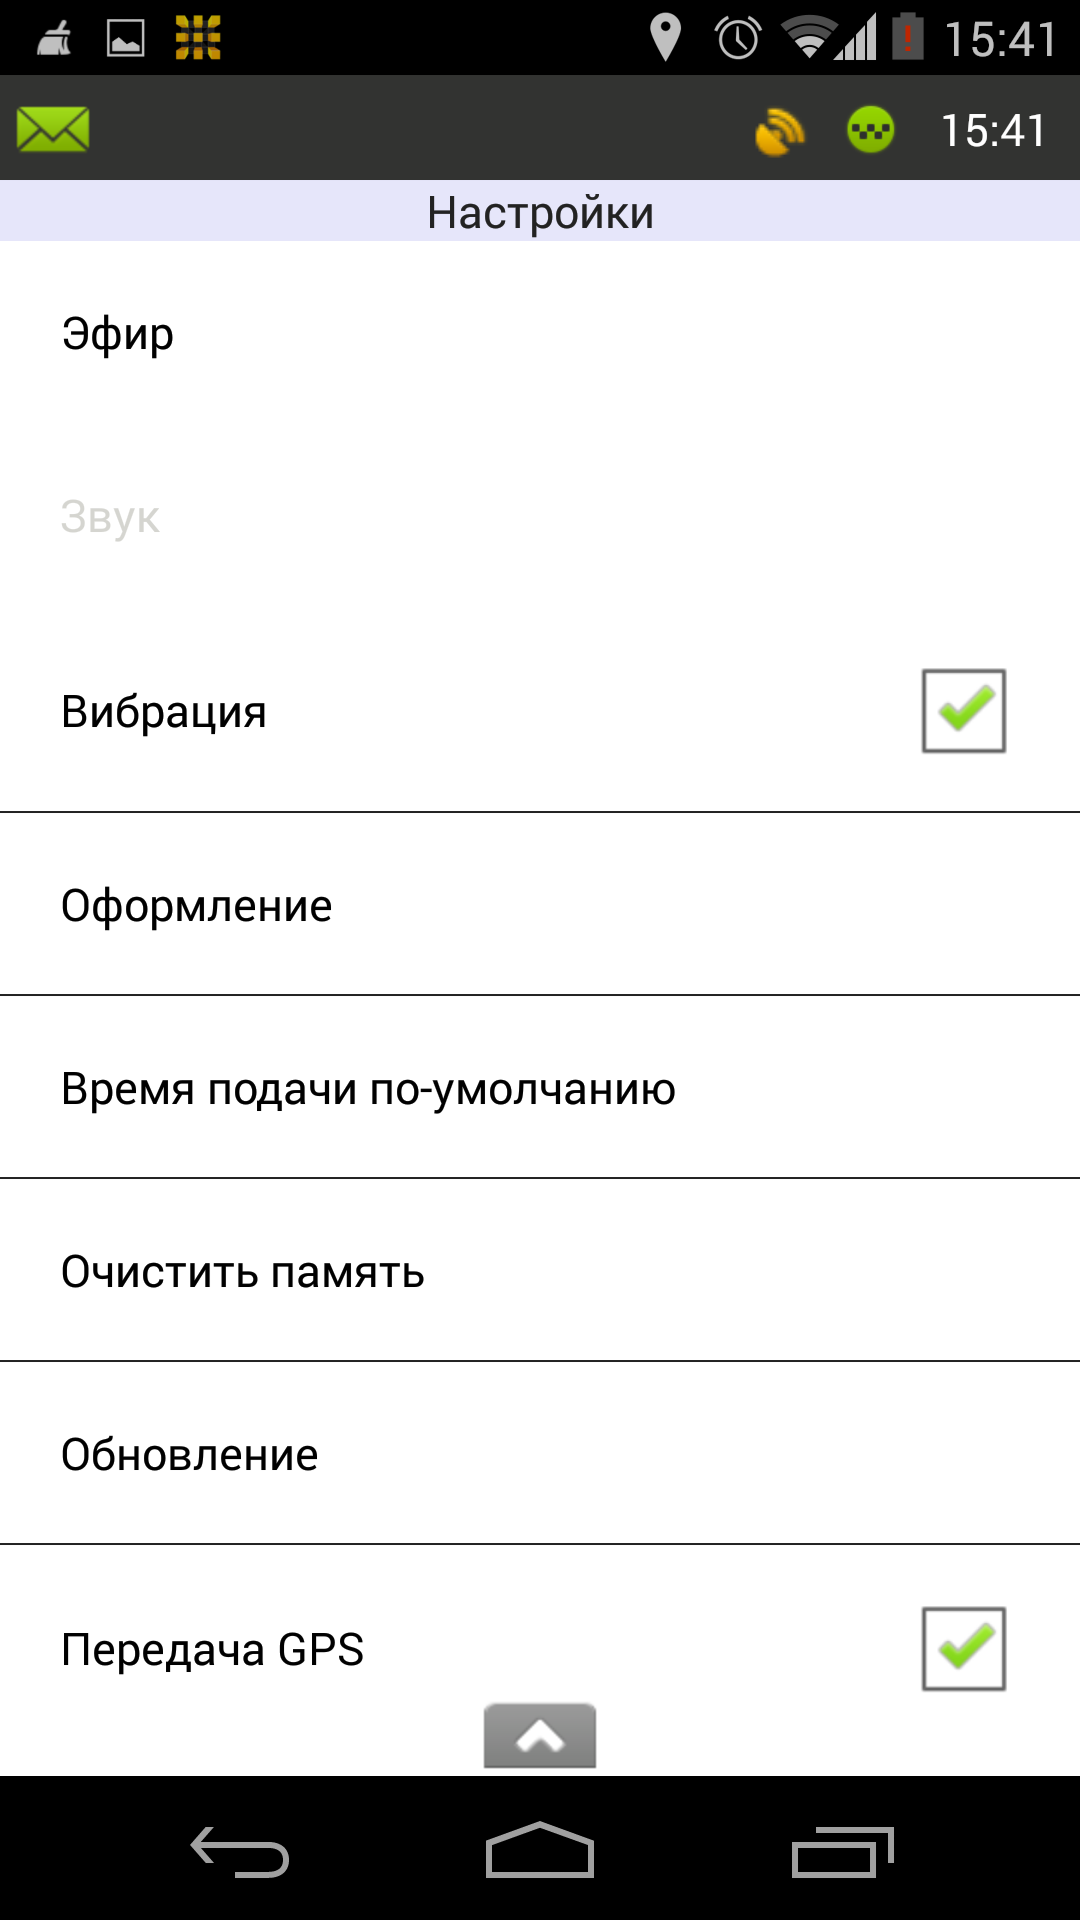Expand the bottom panel with up chevron
This screenshot has height=1920, width=1080.
point(540,1736)
